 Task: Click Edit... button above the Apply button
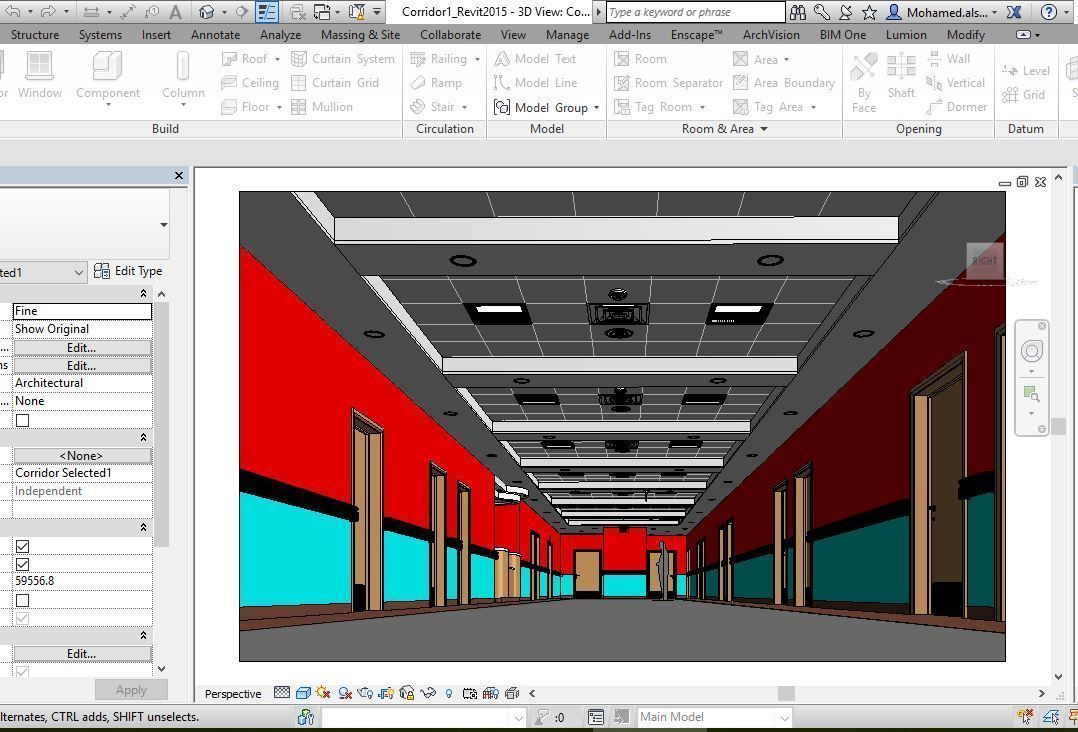pos(82,654)
